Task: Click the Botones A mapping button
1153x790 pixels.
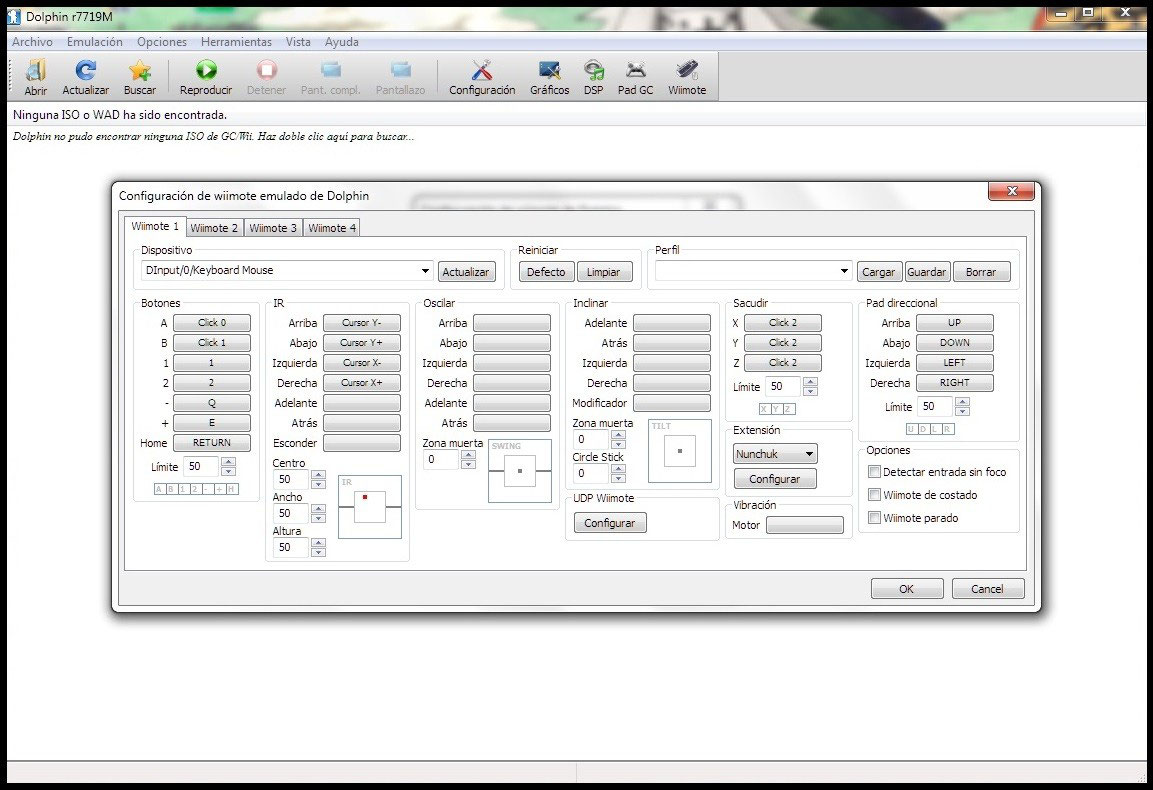Action: click(212, 323)
